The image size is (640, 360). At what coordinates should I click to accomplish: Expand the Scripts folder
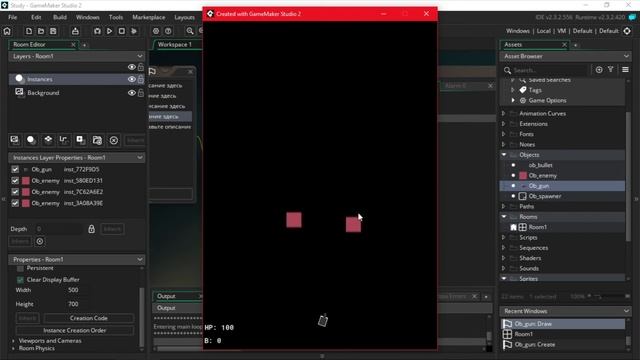tap(504, 237)
